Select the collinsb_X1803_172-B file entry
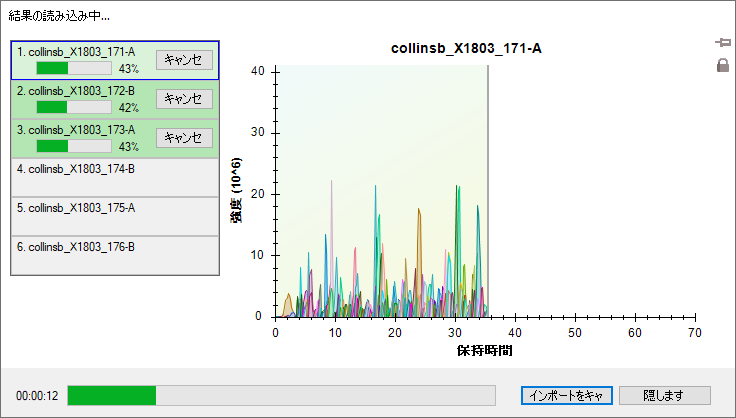 pyautogui.click(x=82, y=90)
